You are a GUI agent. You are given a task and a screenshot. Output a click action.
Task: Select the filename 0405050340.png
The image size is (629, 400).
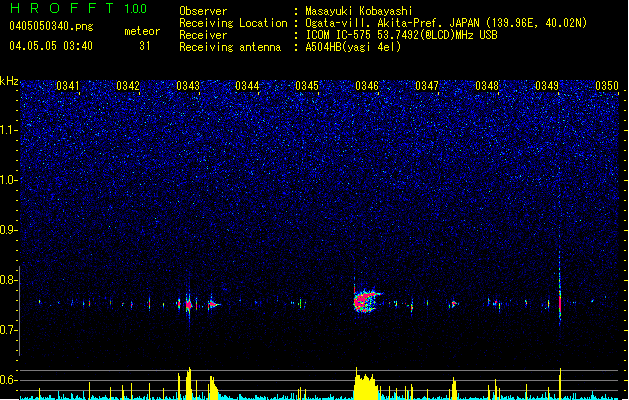point(51,26)
